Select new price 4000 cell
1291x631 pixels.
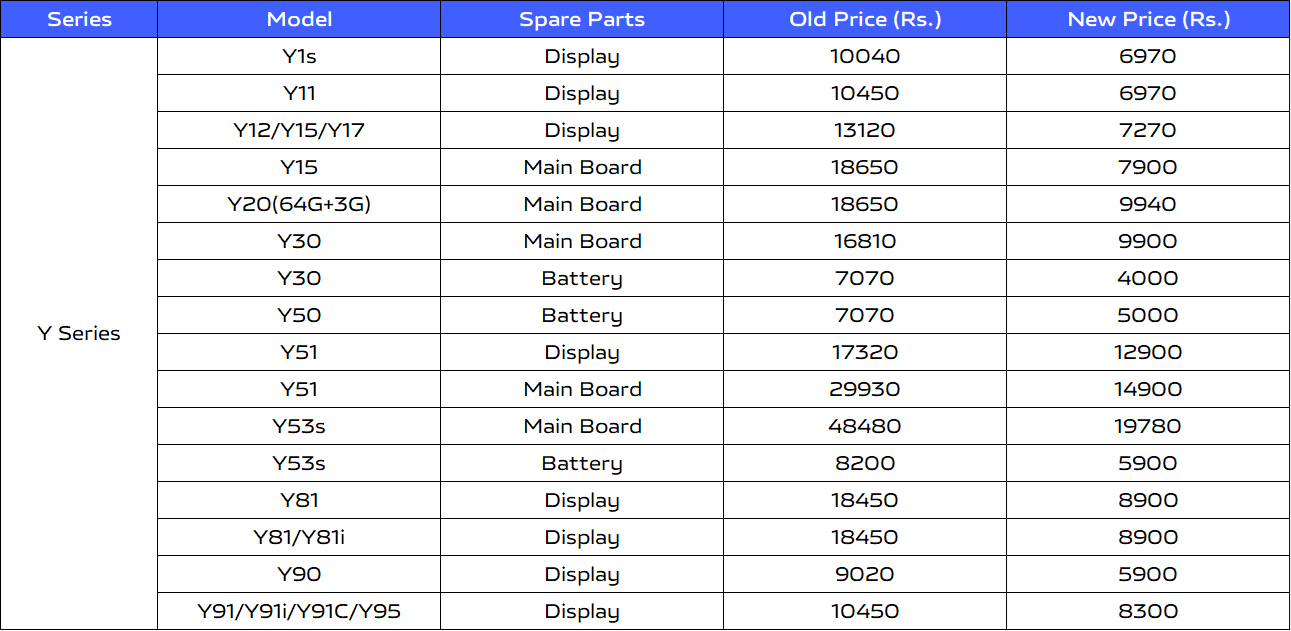pos(1148,278)
